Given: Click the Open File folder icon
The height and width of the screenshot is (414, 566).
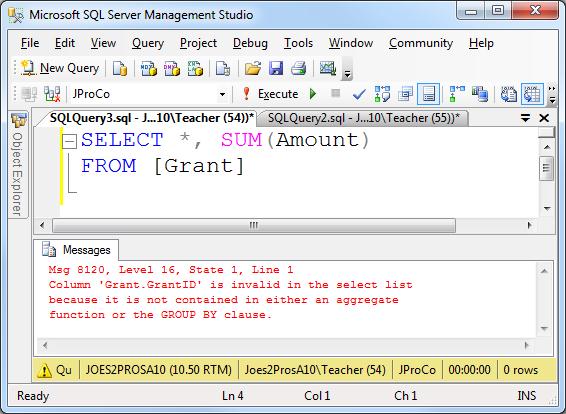Looking at the screenshot, I should (253, 68).
